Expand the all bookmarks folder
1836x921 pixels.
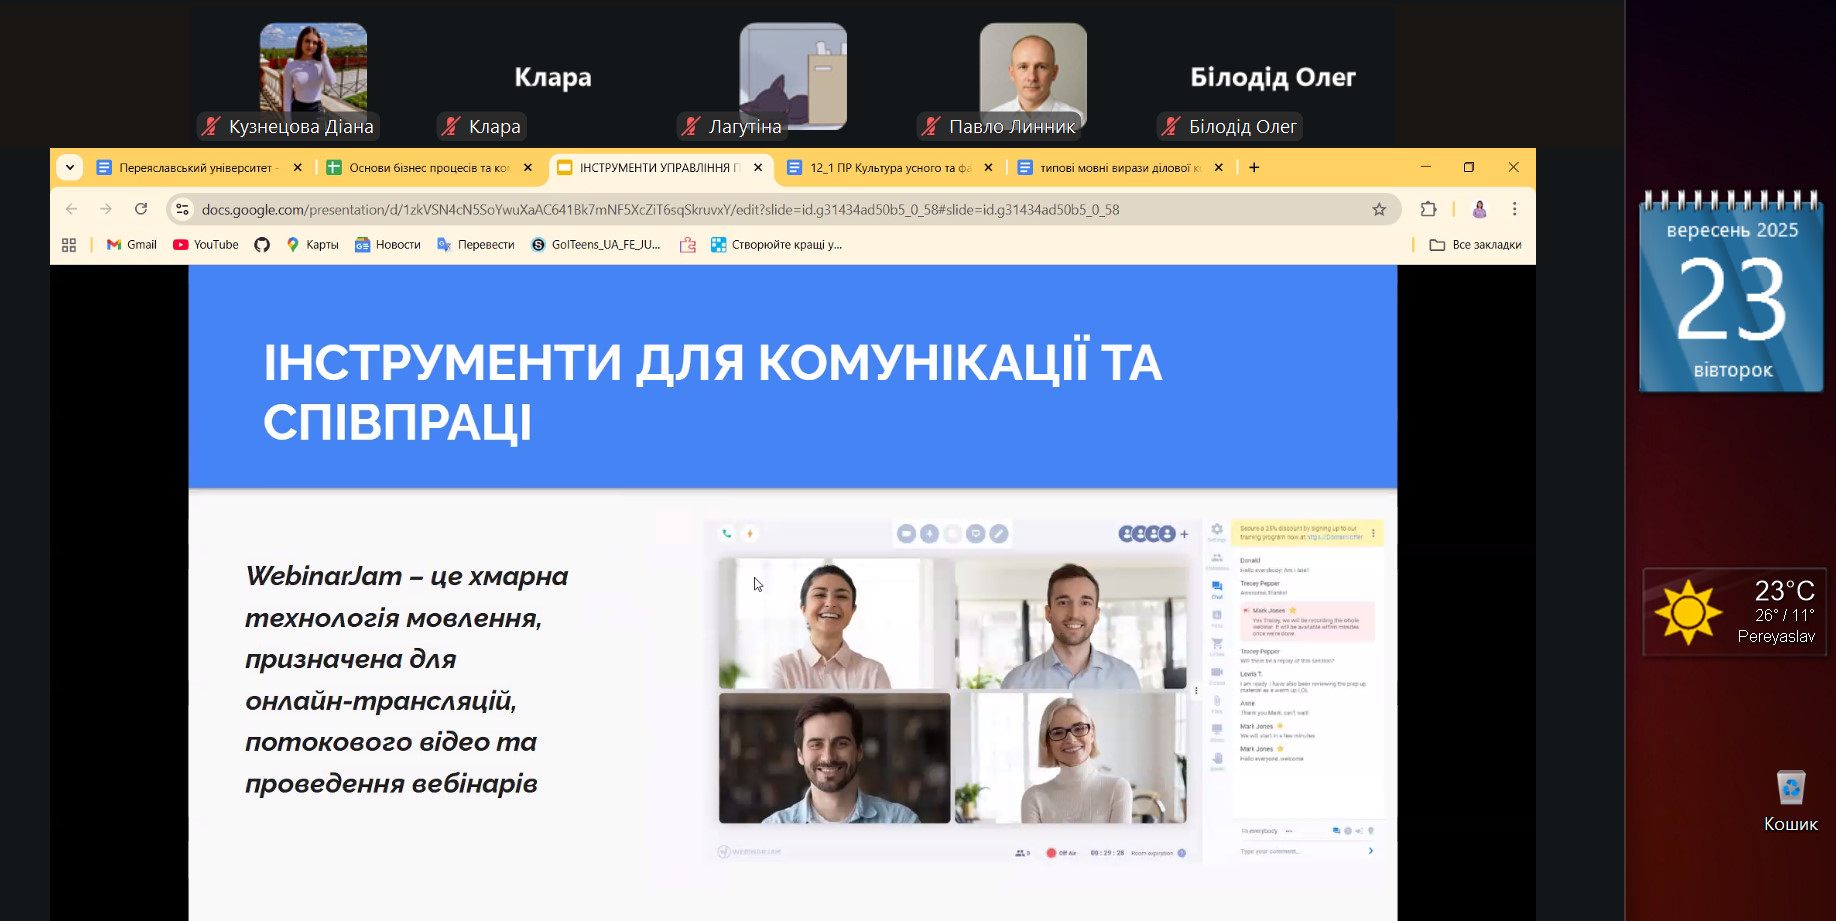[x=1475, y=245]
